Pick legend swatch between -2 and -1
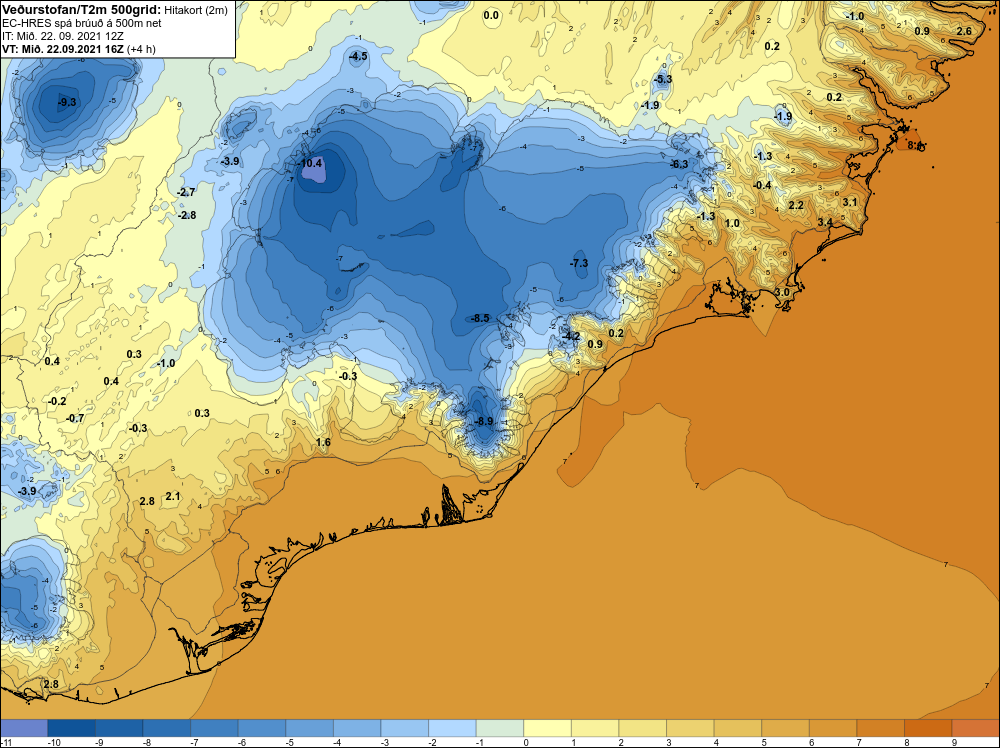This screenshot has height=748, width=1000. (452, 728)
